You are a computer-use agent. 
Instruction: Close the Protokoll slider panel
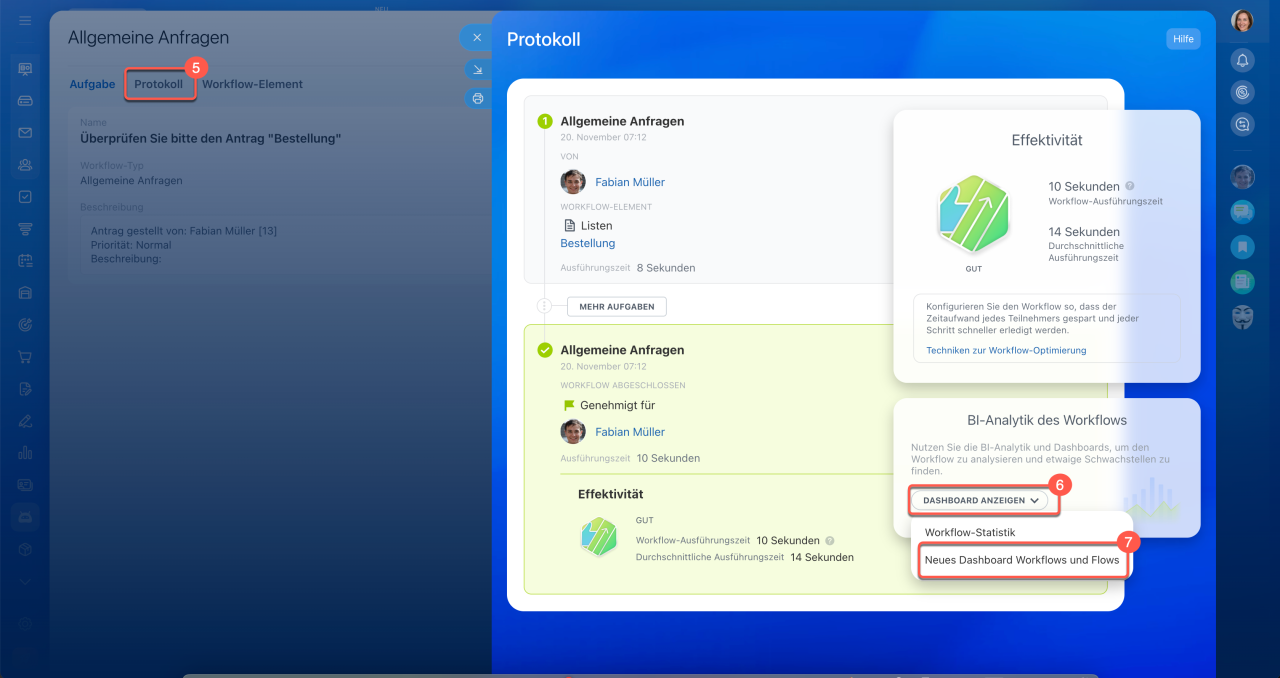click(x=476, y=37)
